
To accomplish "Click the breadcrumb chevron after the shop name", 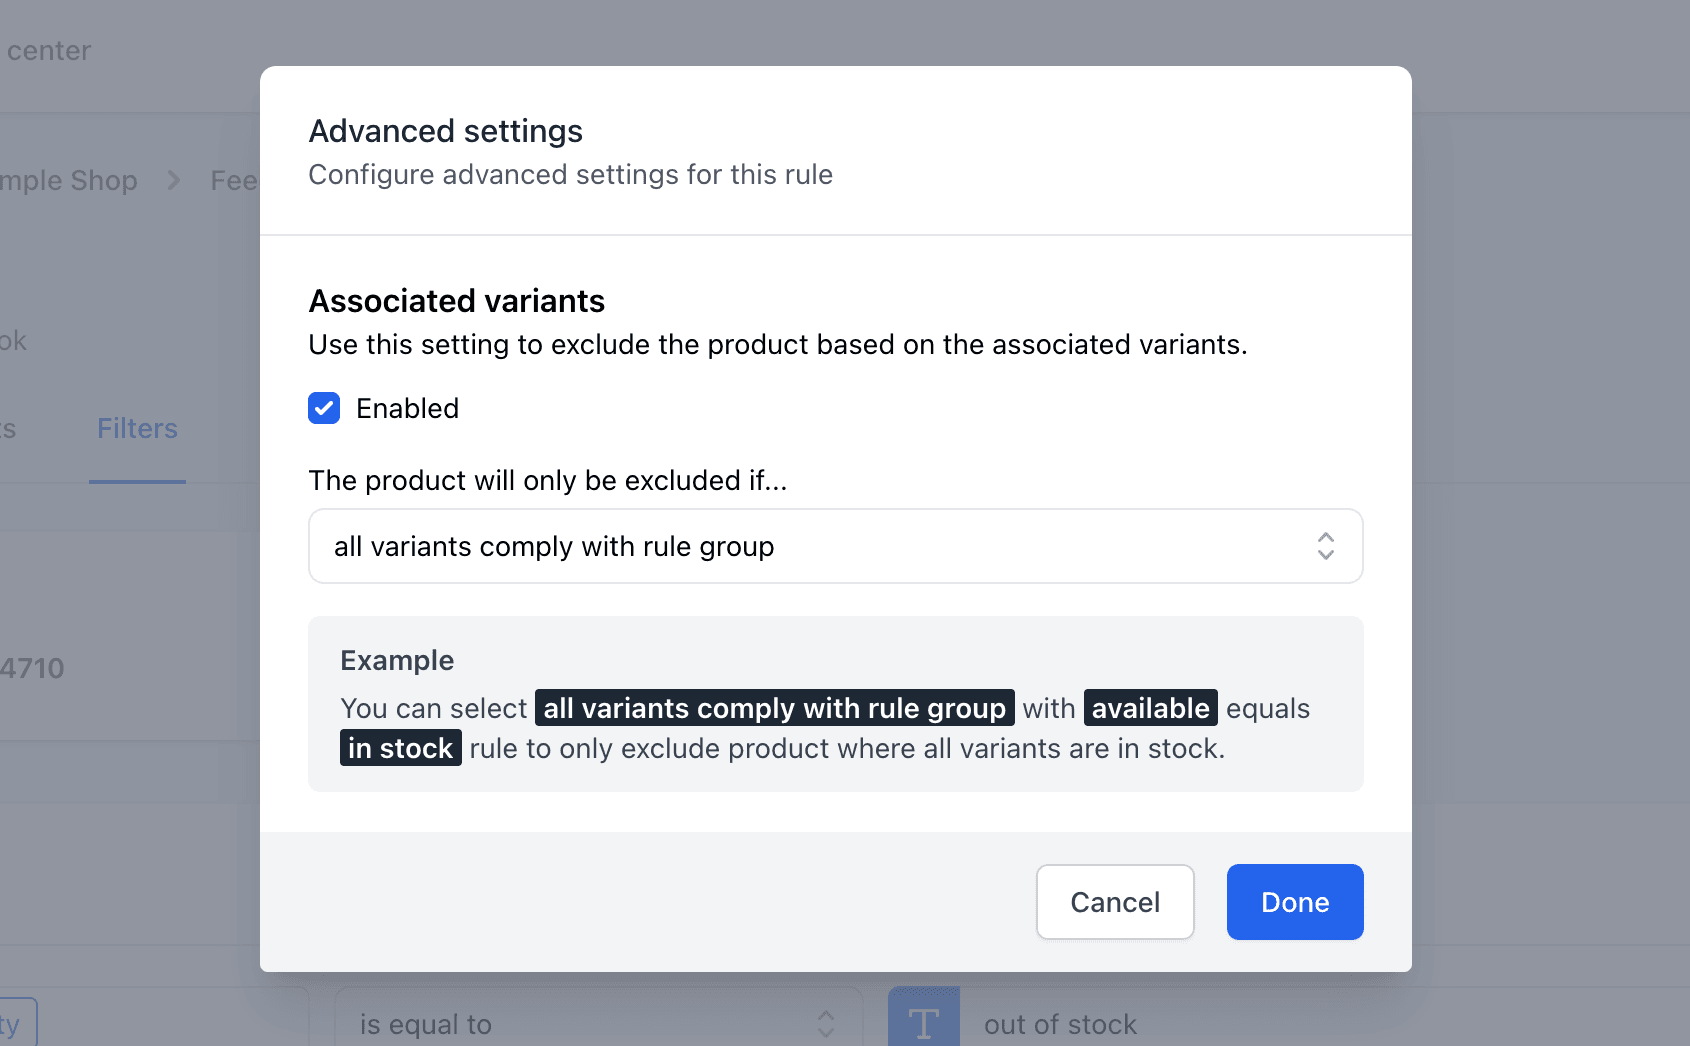I will [173, 180].
